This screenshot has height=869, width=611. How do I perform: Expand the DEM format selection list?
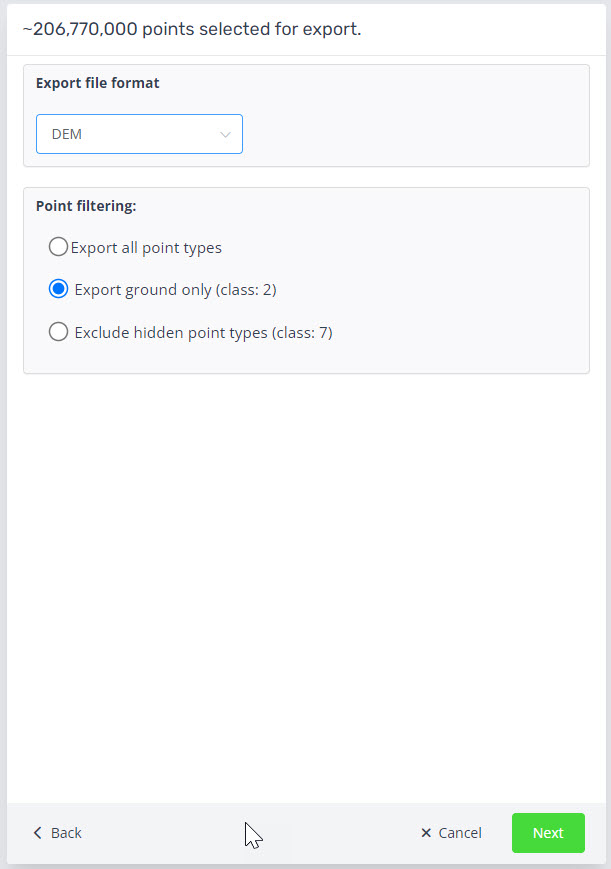(139, 133)
